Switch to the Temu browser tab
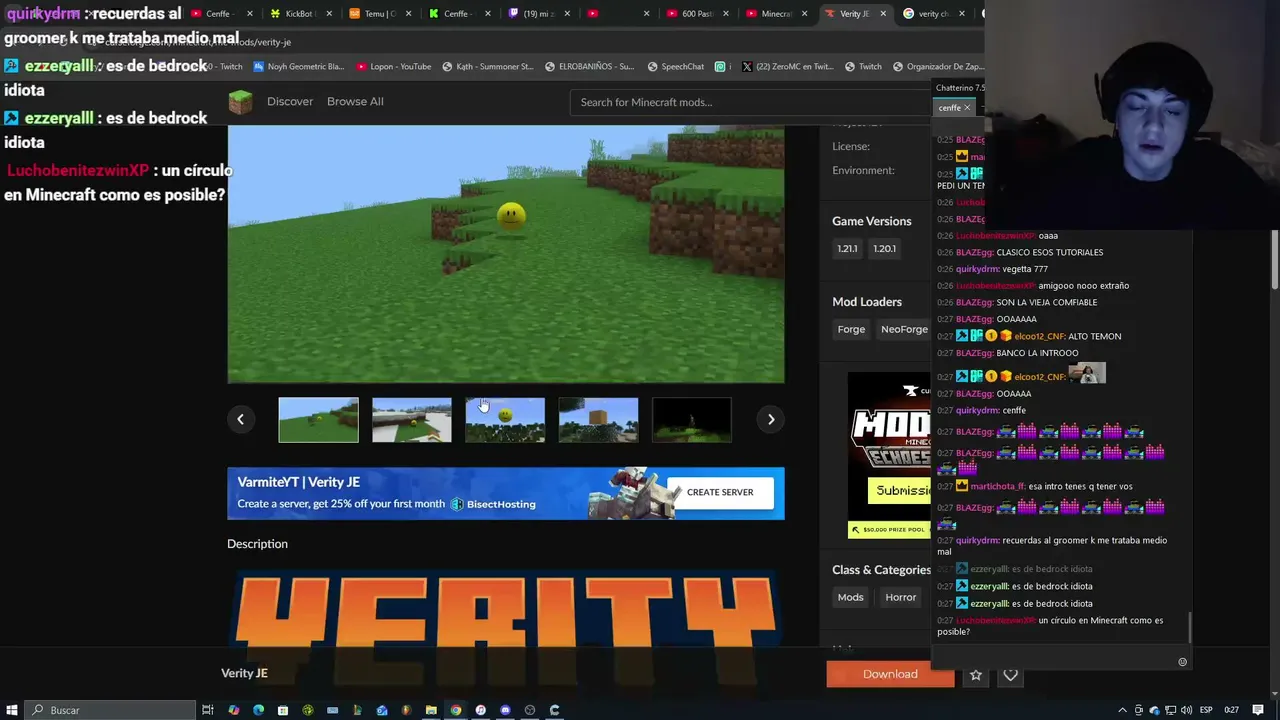Screen dimensions: 1280x720 pyautogui.click(x=380, y=14)
